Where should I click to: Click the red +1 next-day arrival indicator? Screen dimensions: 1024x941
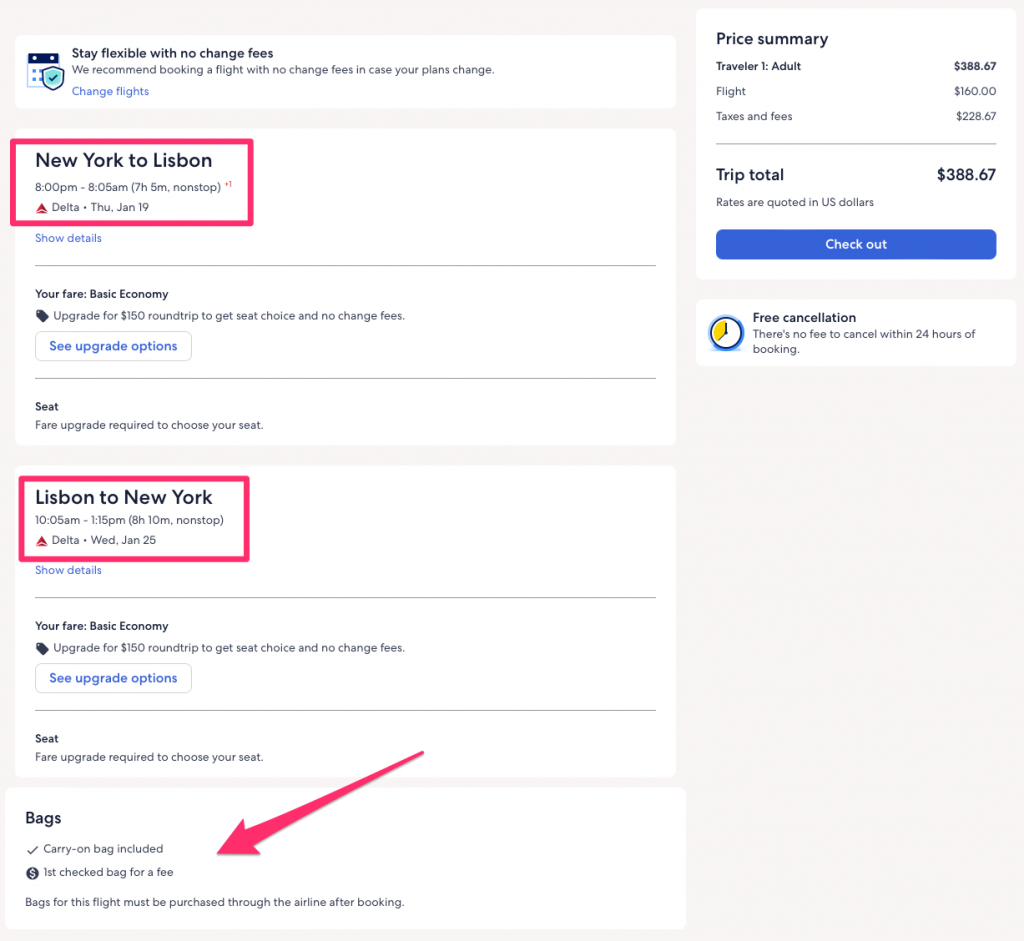click(228, 185)
